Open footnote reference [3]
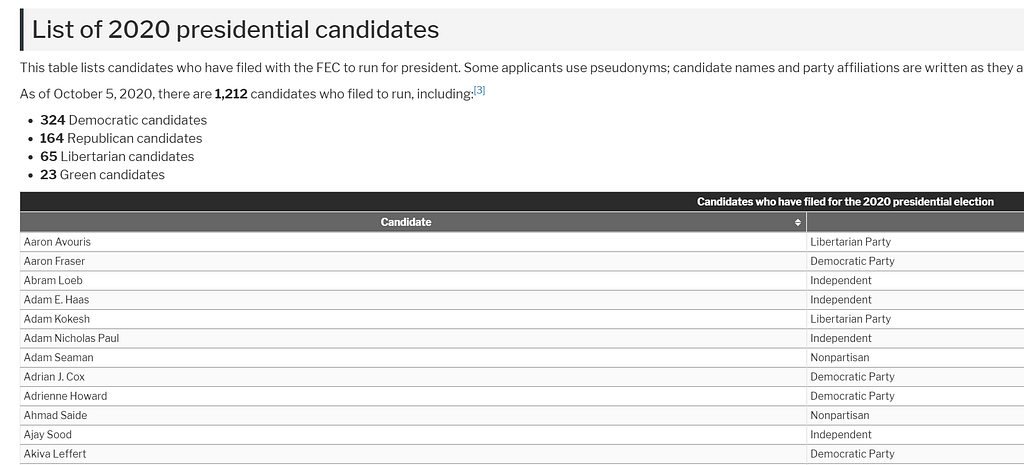Screen dimensions: 1024x465 [479, 90]
